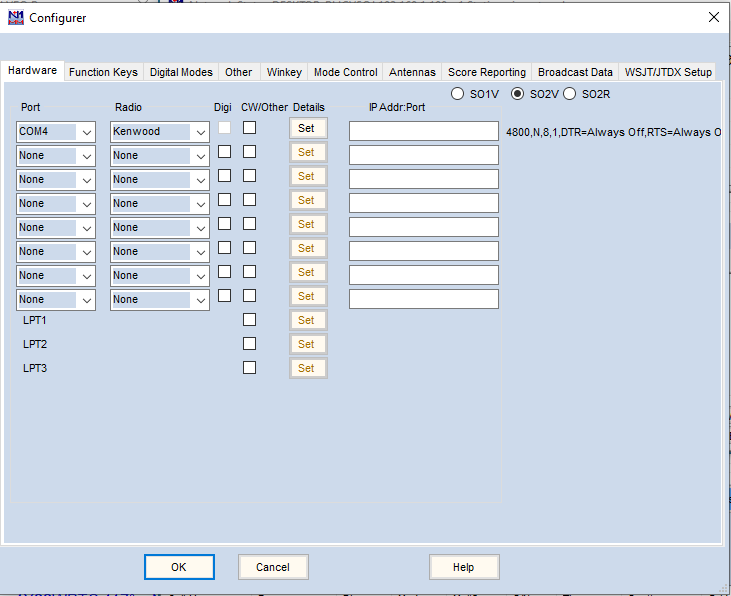The image size is (731, 596).
Task: Tick CW/Other checkbox for COM4 row
Action: coord(249,127)
